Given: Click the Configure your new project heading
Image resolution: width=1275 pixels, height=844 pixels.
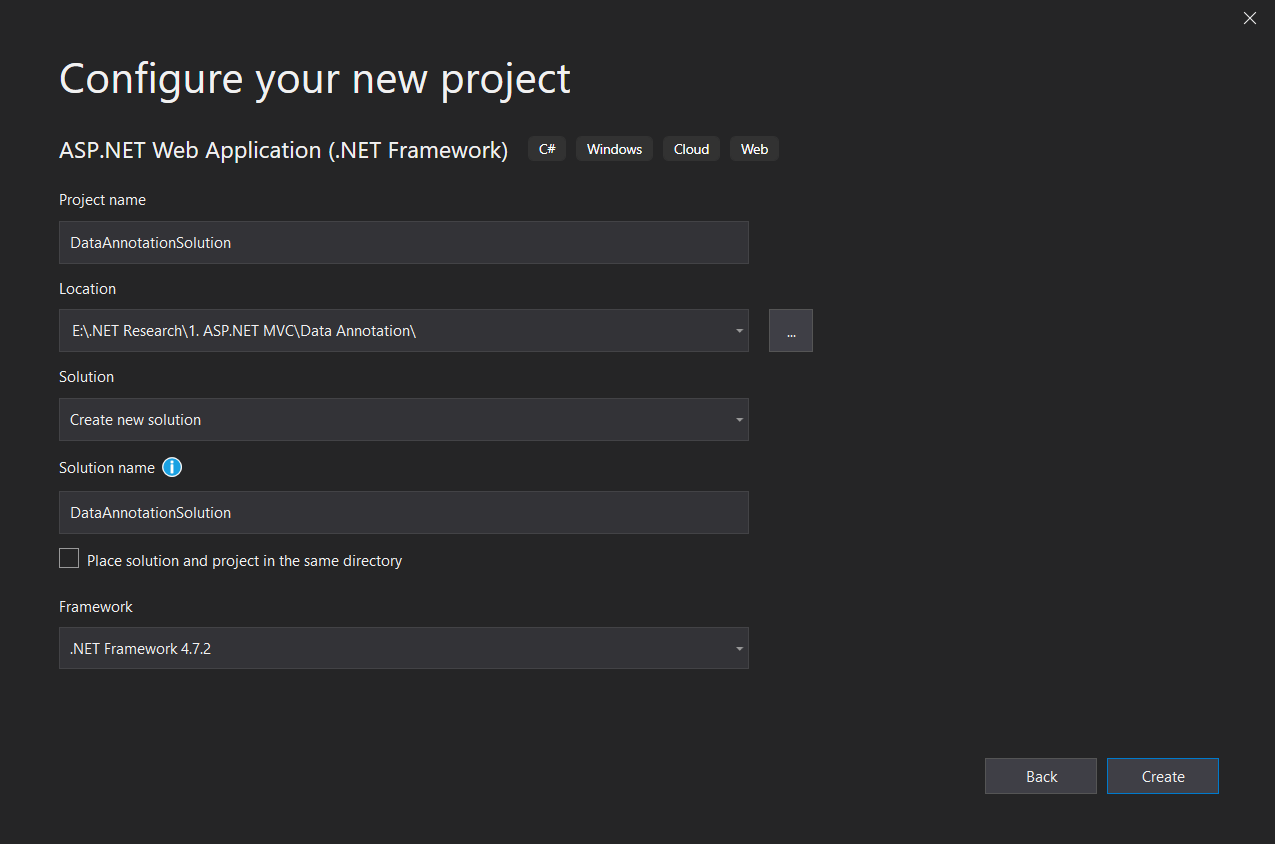Looking at the screenshot, I should tap(314, 78).
